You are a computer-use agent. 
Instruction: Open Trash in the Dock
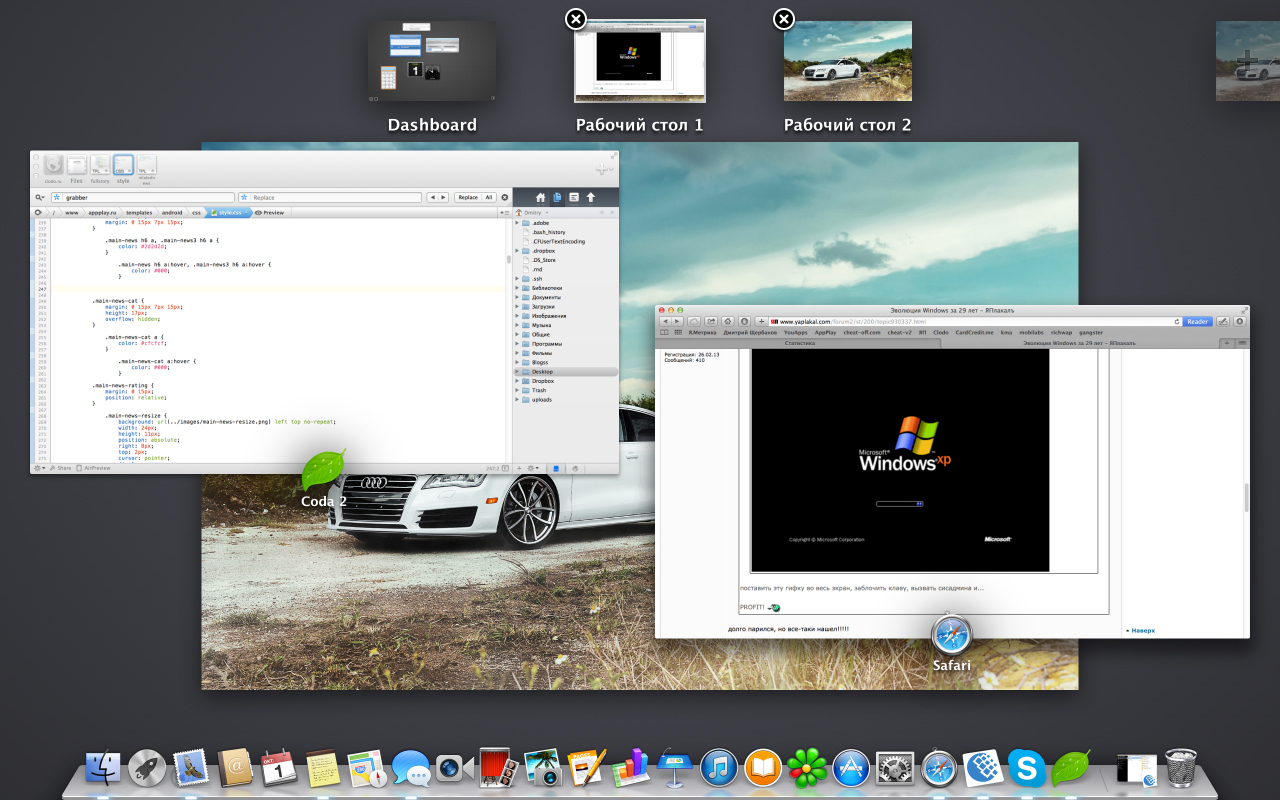pyautogui.click(x=1181, y=768)
